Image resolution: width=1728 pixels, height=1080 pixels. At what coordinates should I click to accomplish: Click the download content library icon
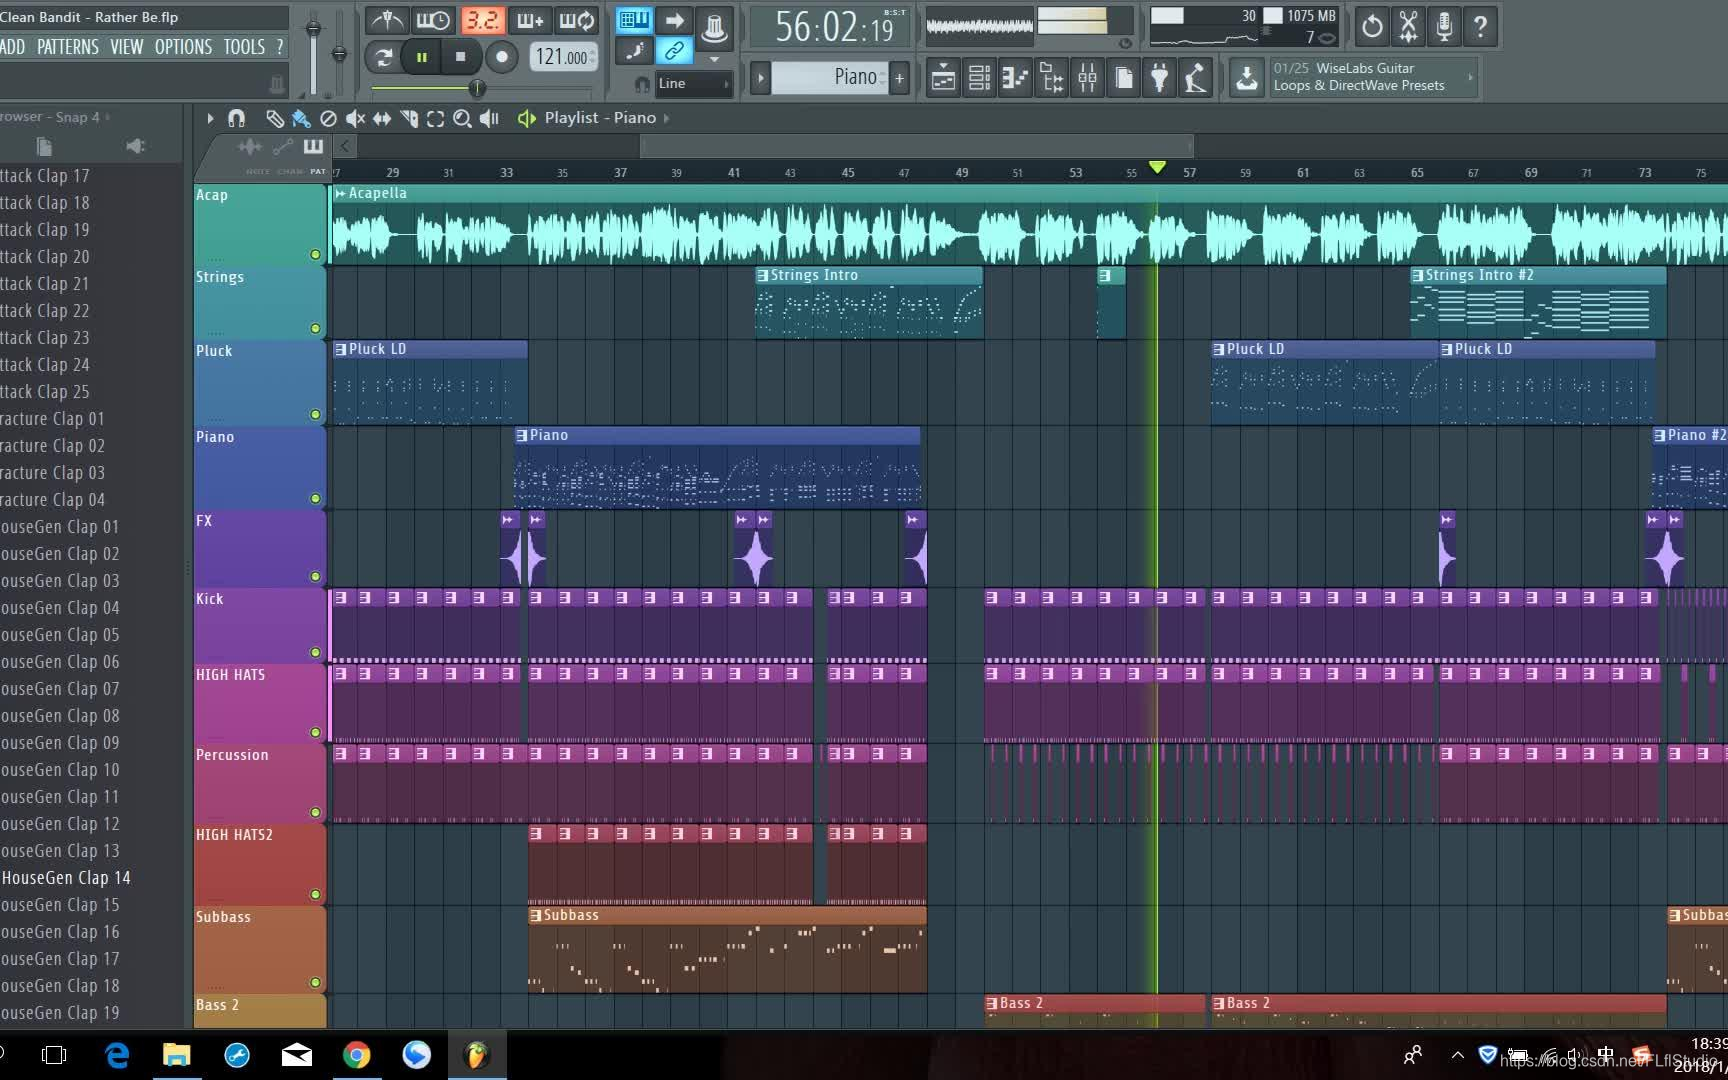(1247, 77)
